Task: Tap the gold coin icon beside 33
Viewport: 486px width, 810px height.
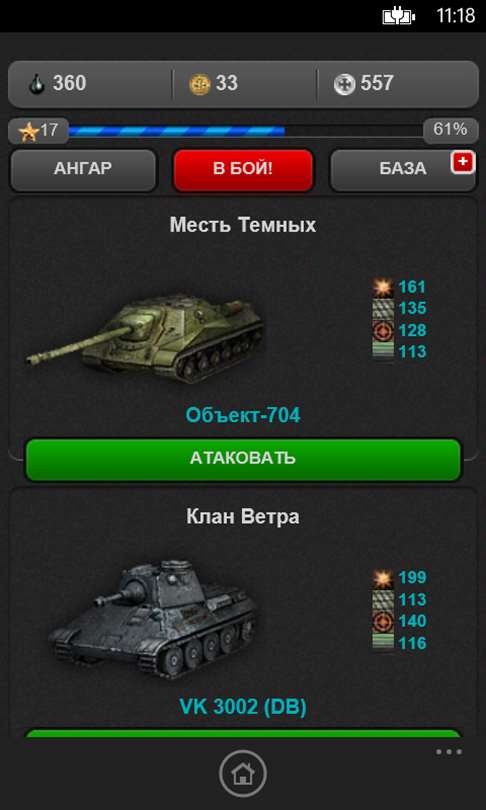Action: 199,84
